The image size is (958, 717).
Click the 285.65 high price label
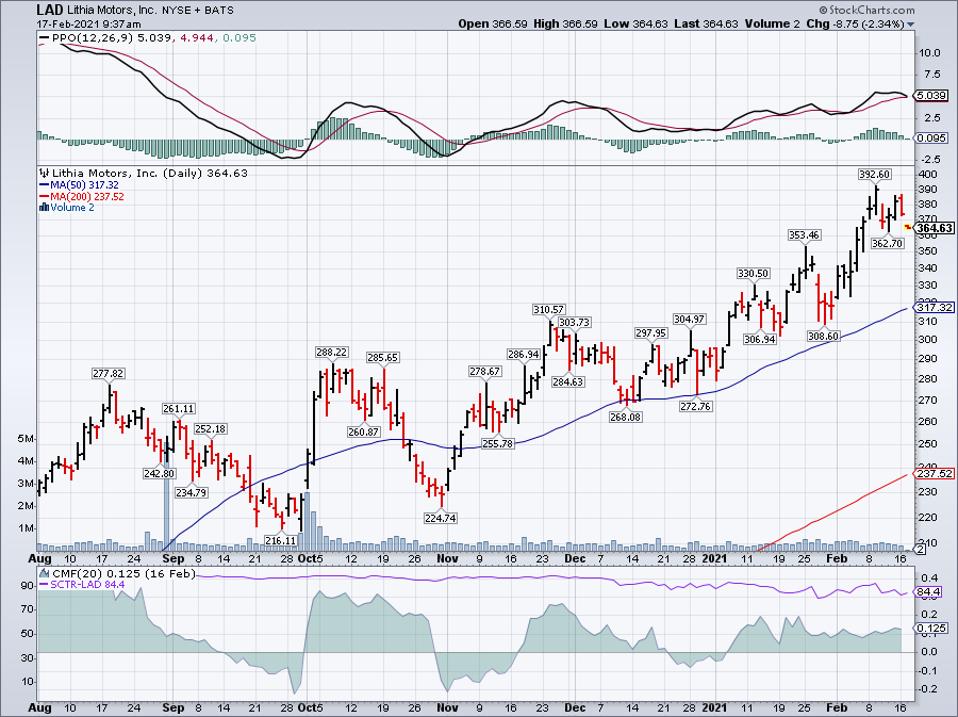click(382, 357)
